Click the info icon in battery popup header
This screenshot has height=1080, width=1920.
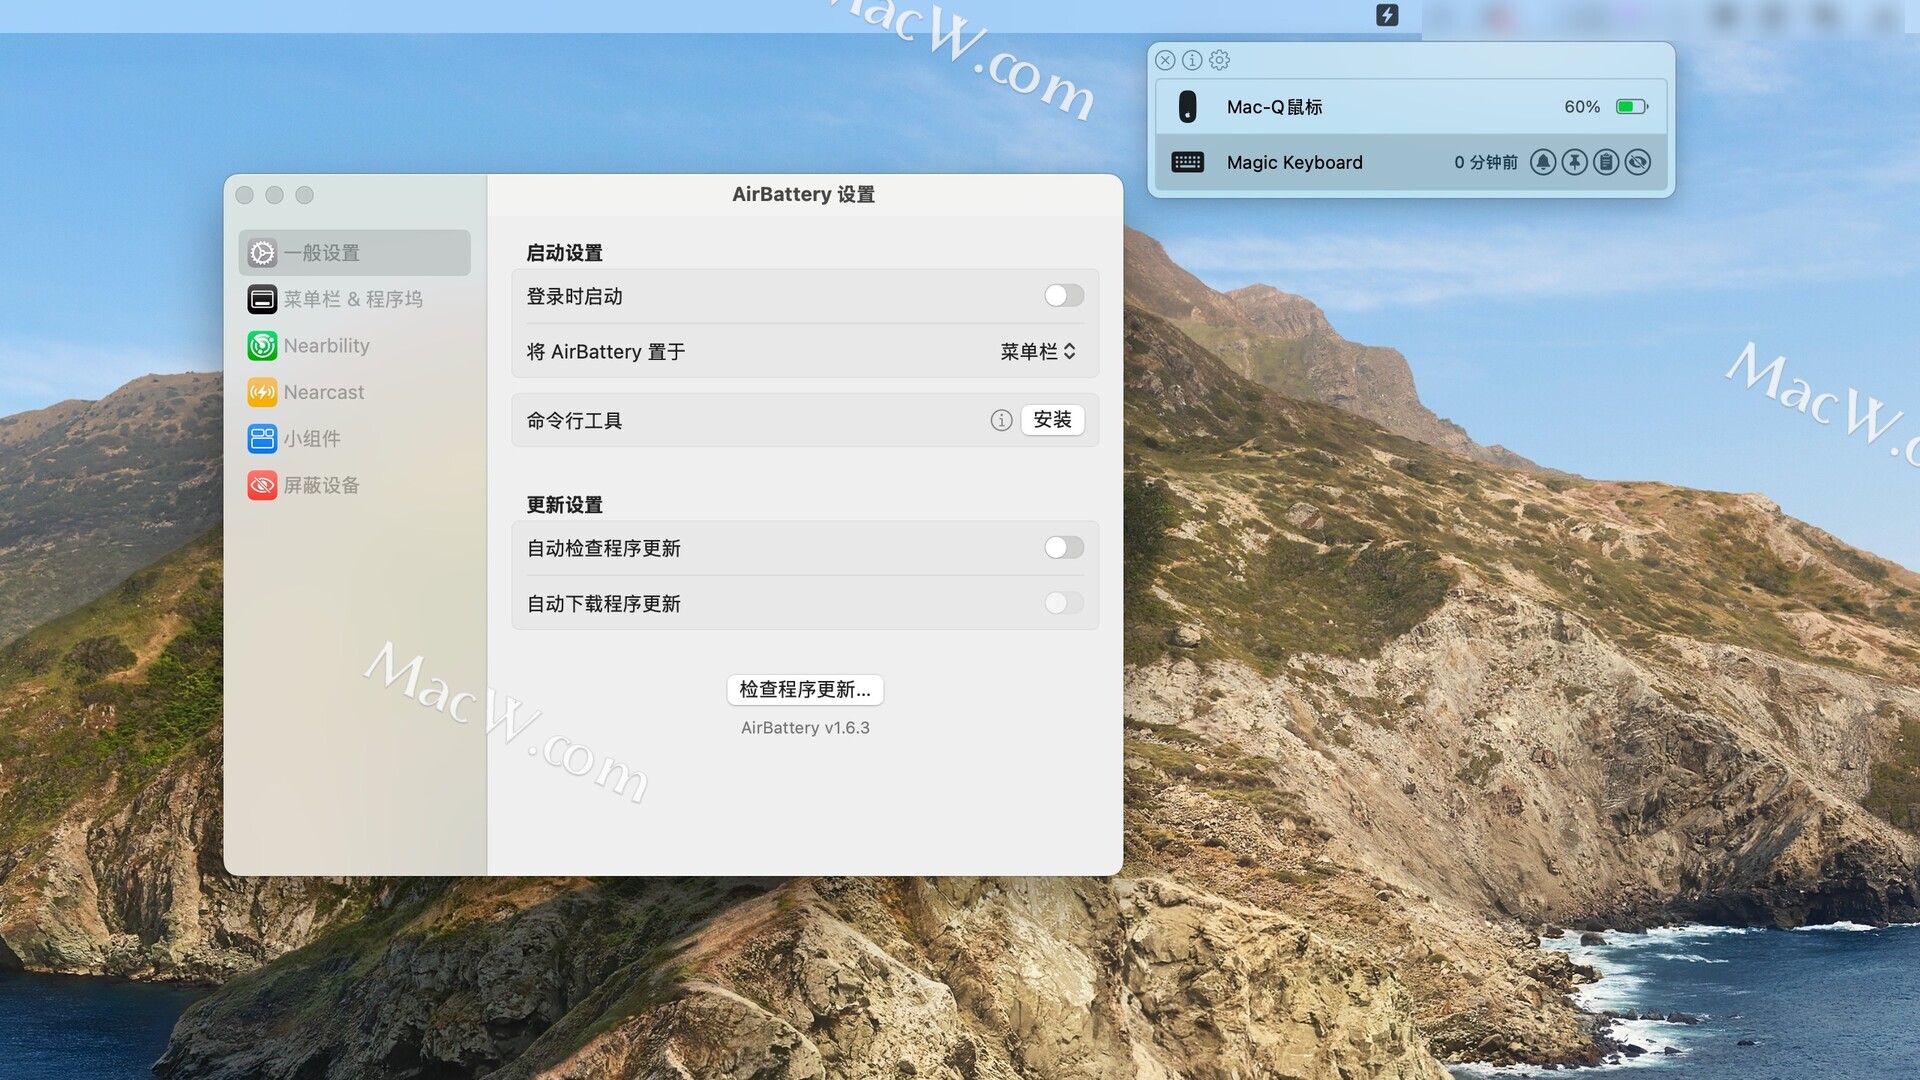(1192, 60)
